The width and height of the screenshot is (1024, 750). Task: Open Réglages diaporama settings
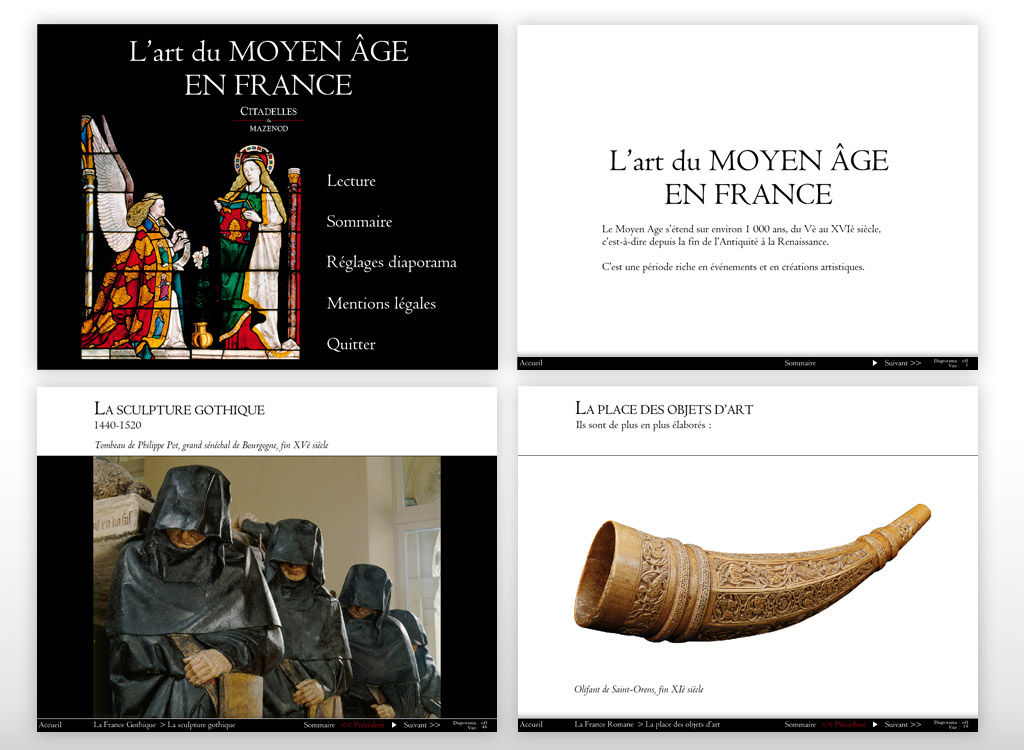click(391, 263)
